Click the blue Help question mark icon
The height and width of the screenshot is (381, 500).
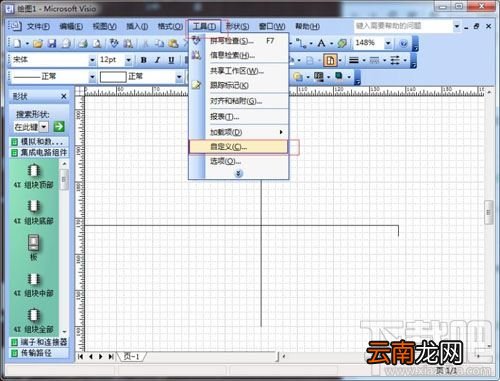click(x=403, y=43)
